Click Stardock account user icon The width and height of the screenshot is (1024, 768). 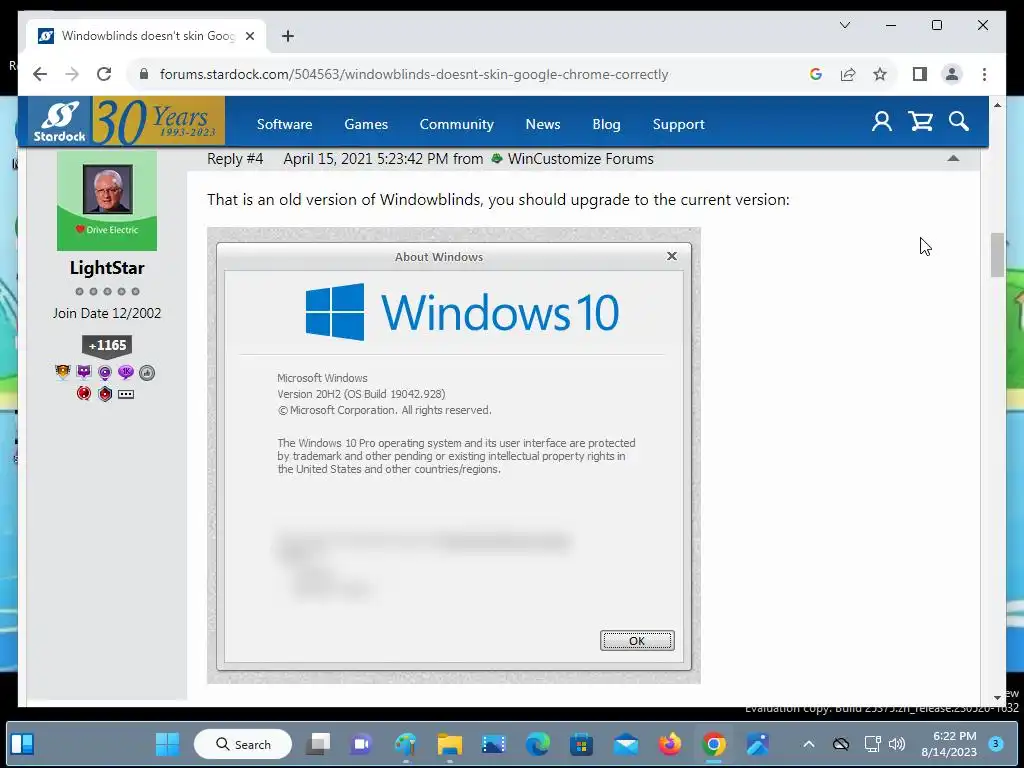tap(882, 121)
